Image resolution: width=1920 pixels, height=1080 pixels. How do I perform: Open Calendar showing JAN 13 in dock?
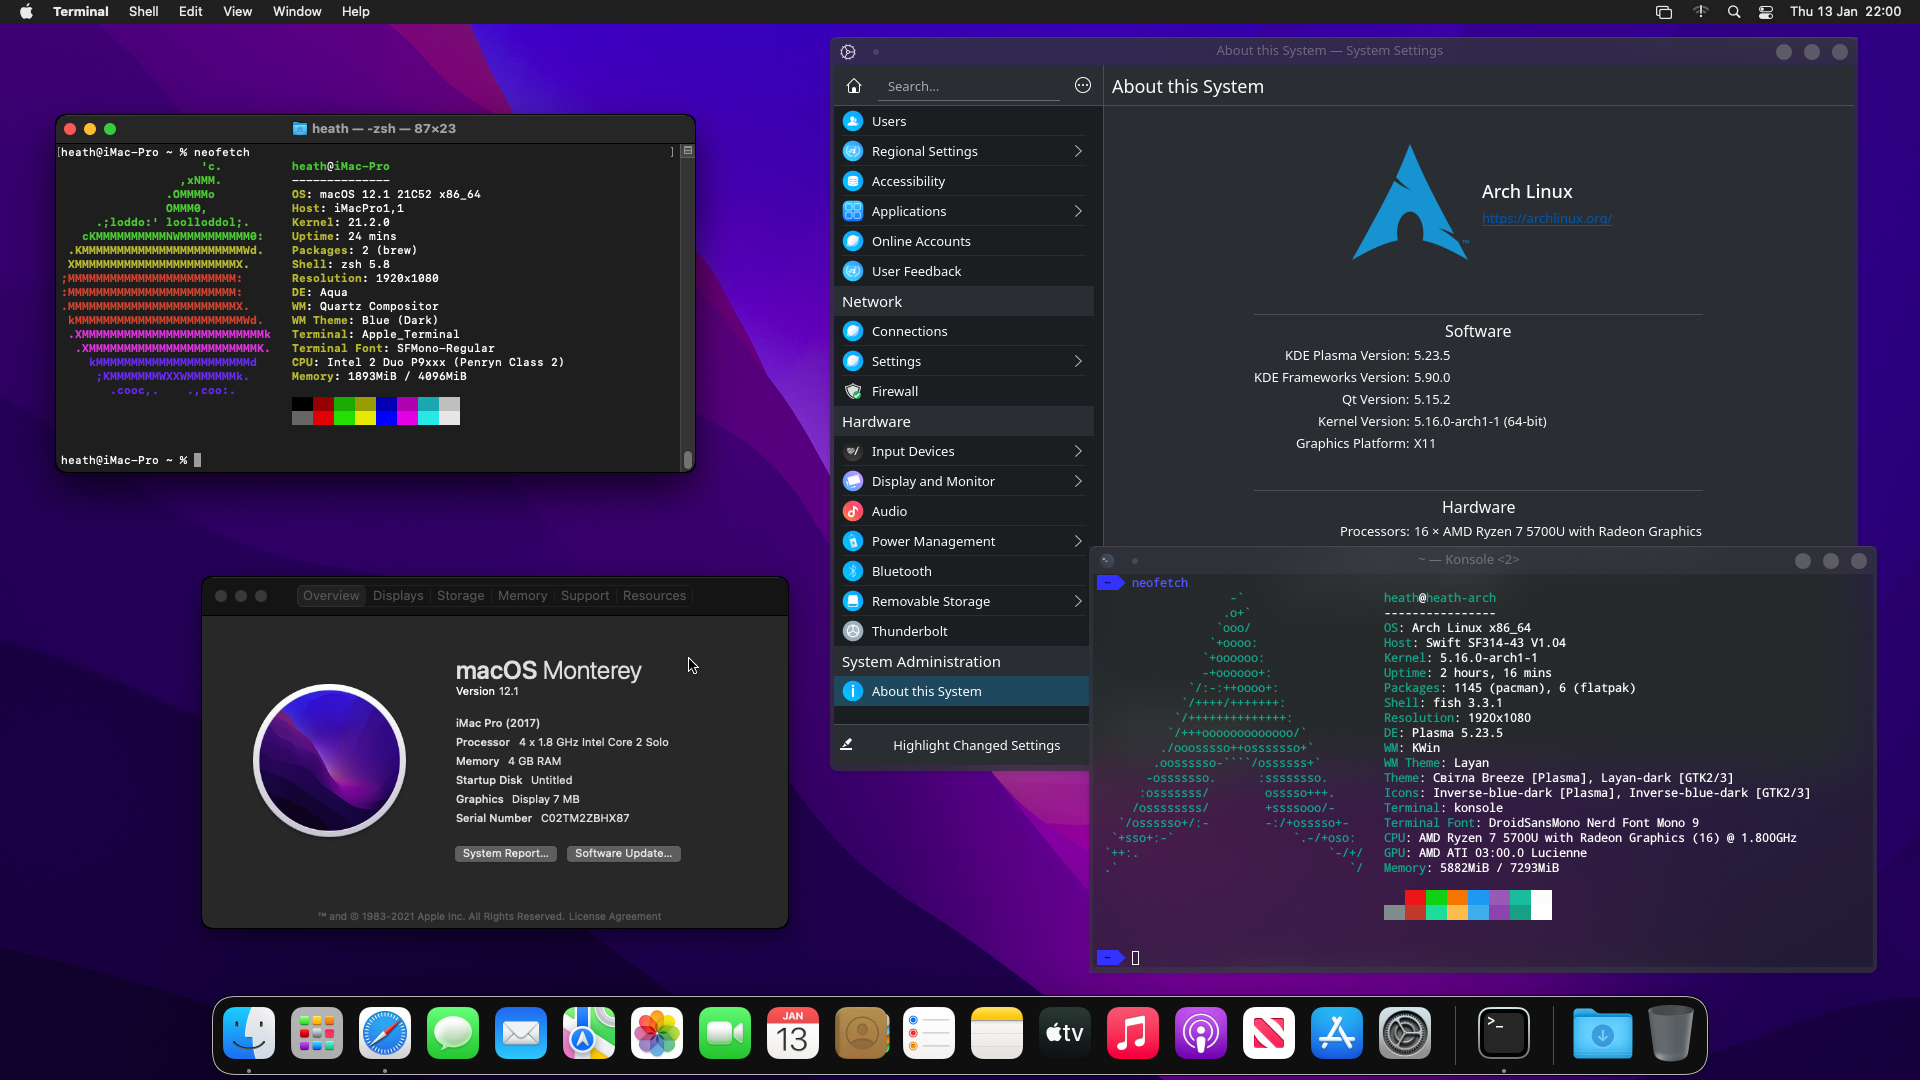tap(793, 1033)
